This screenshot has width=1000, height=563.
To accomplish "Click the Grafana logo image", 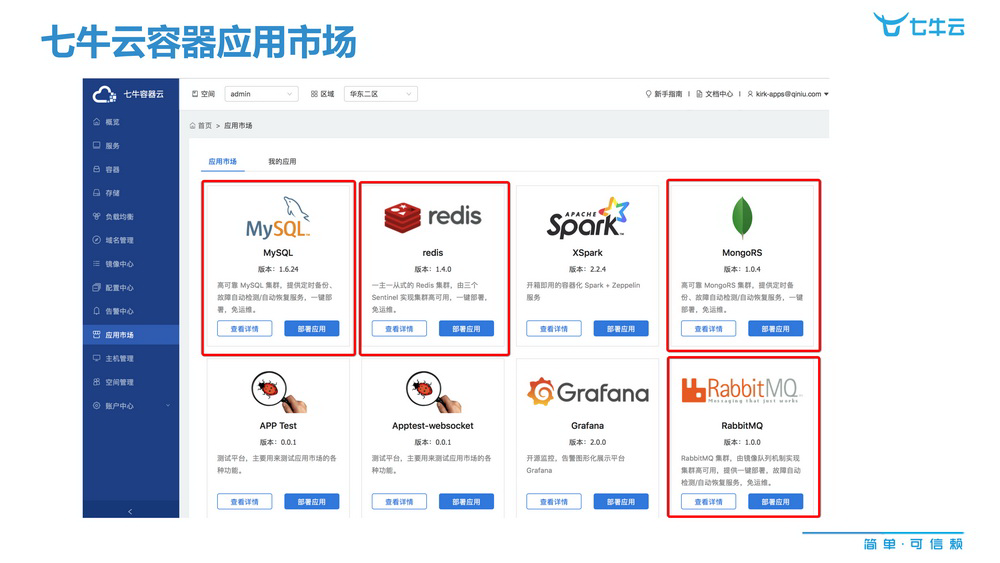I will pyautogui.click(x=587, y=391).
